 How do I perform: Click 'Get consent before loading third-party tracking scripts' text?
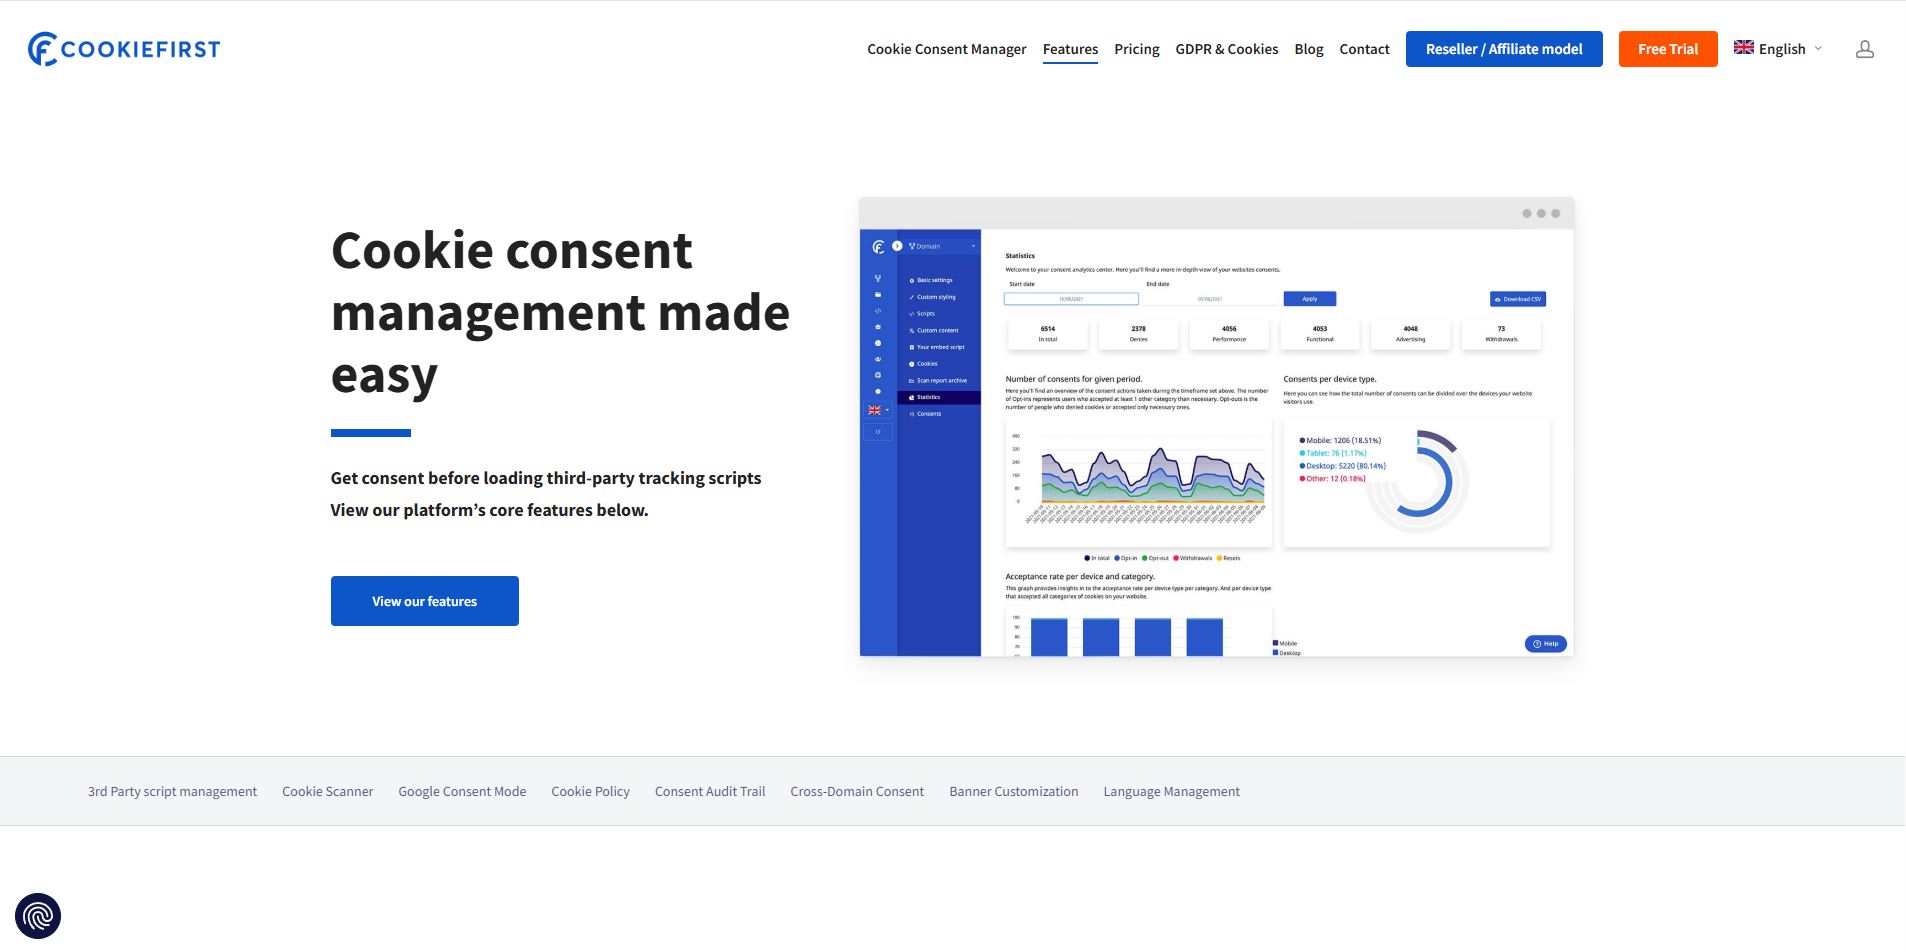(x=546, y=478)
